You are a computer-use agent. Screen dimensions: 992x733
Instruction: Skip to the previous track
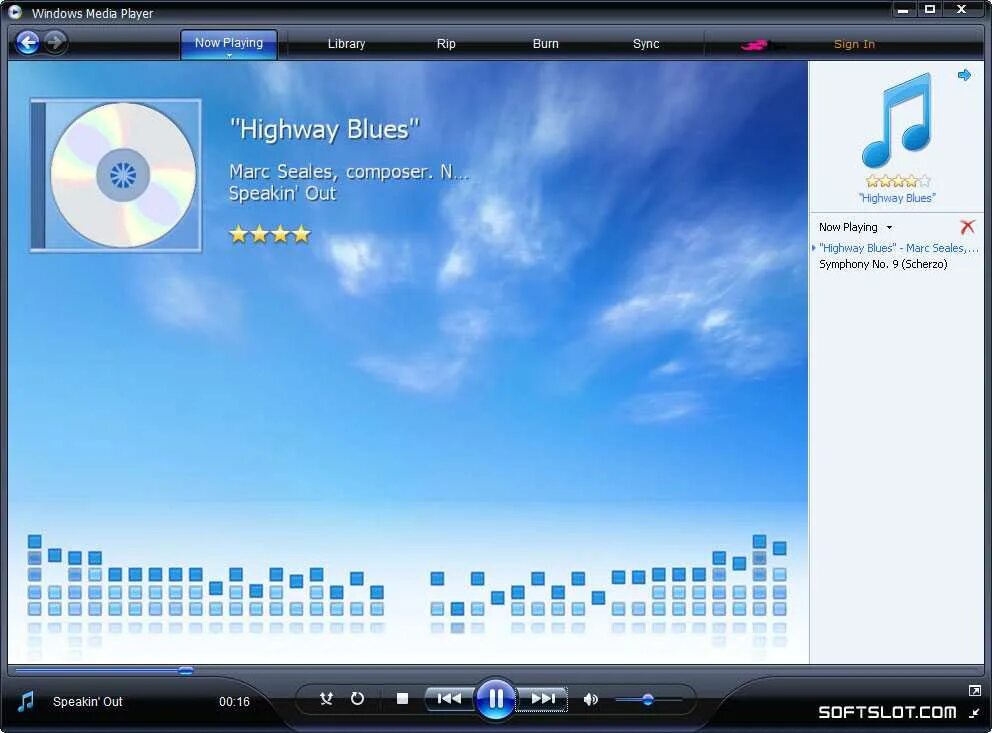tap(449, 699)
